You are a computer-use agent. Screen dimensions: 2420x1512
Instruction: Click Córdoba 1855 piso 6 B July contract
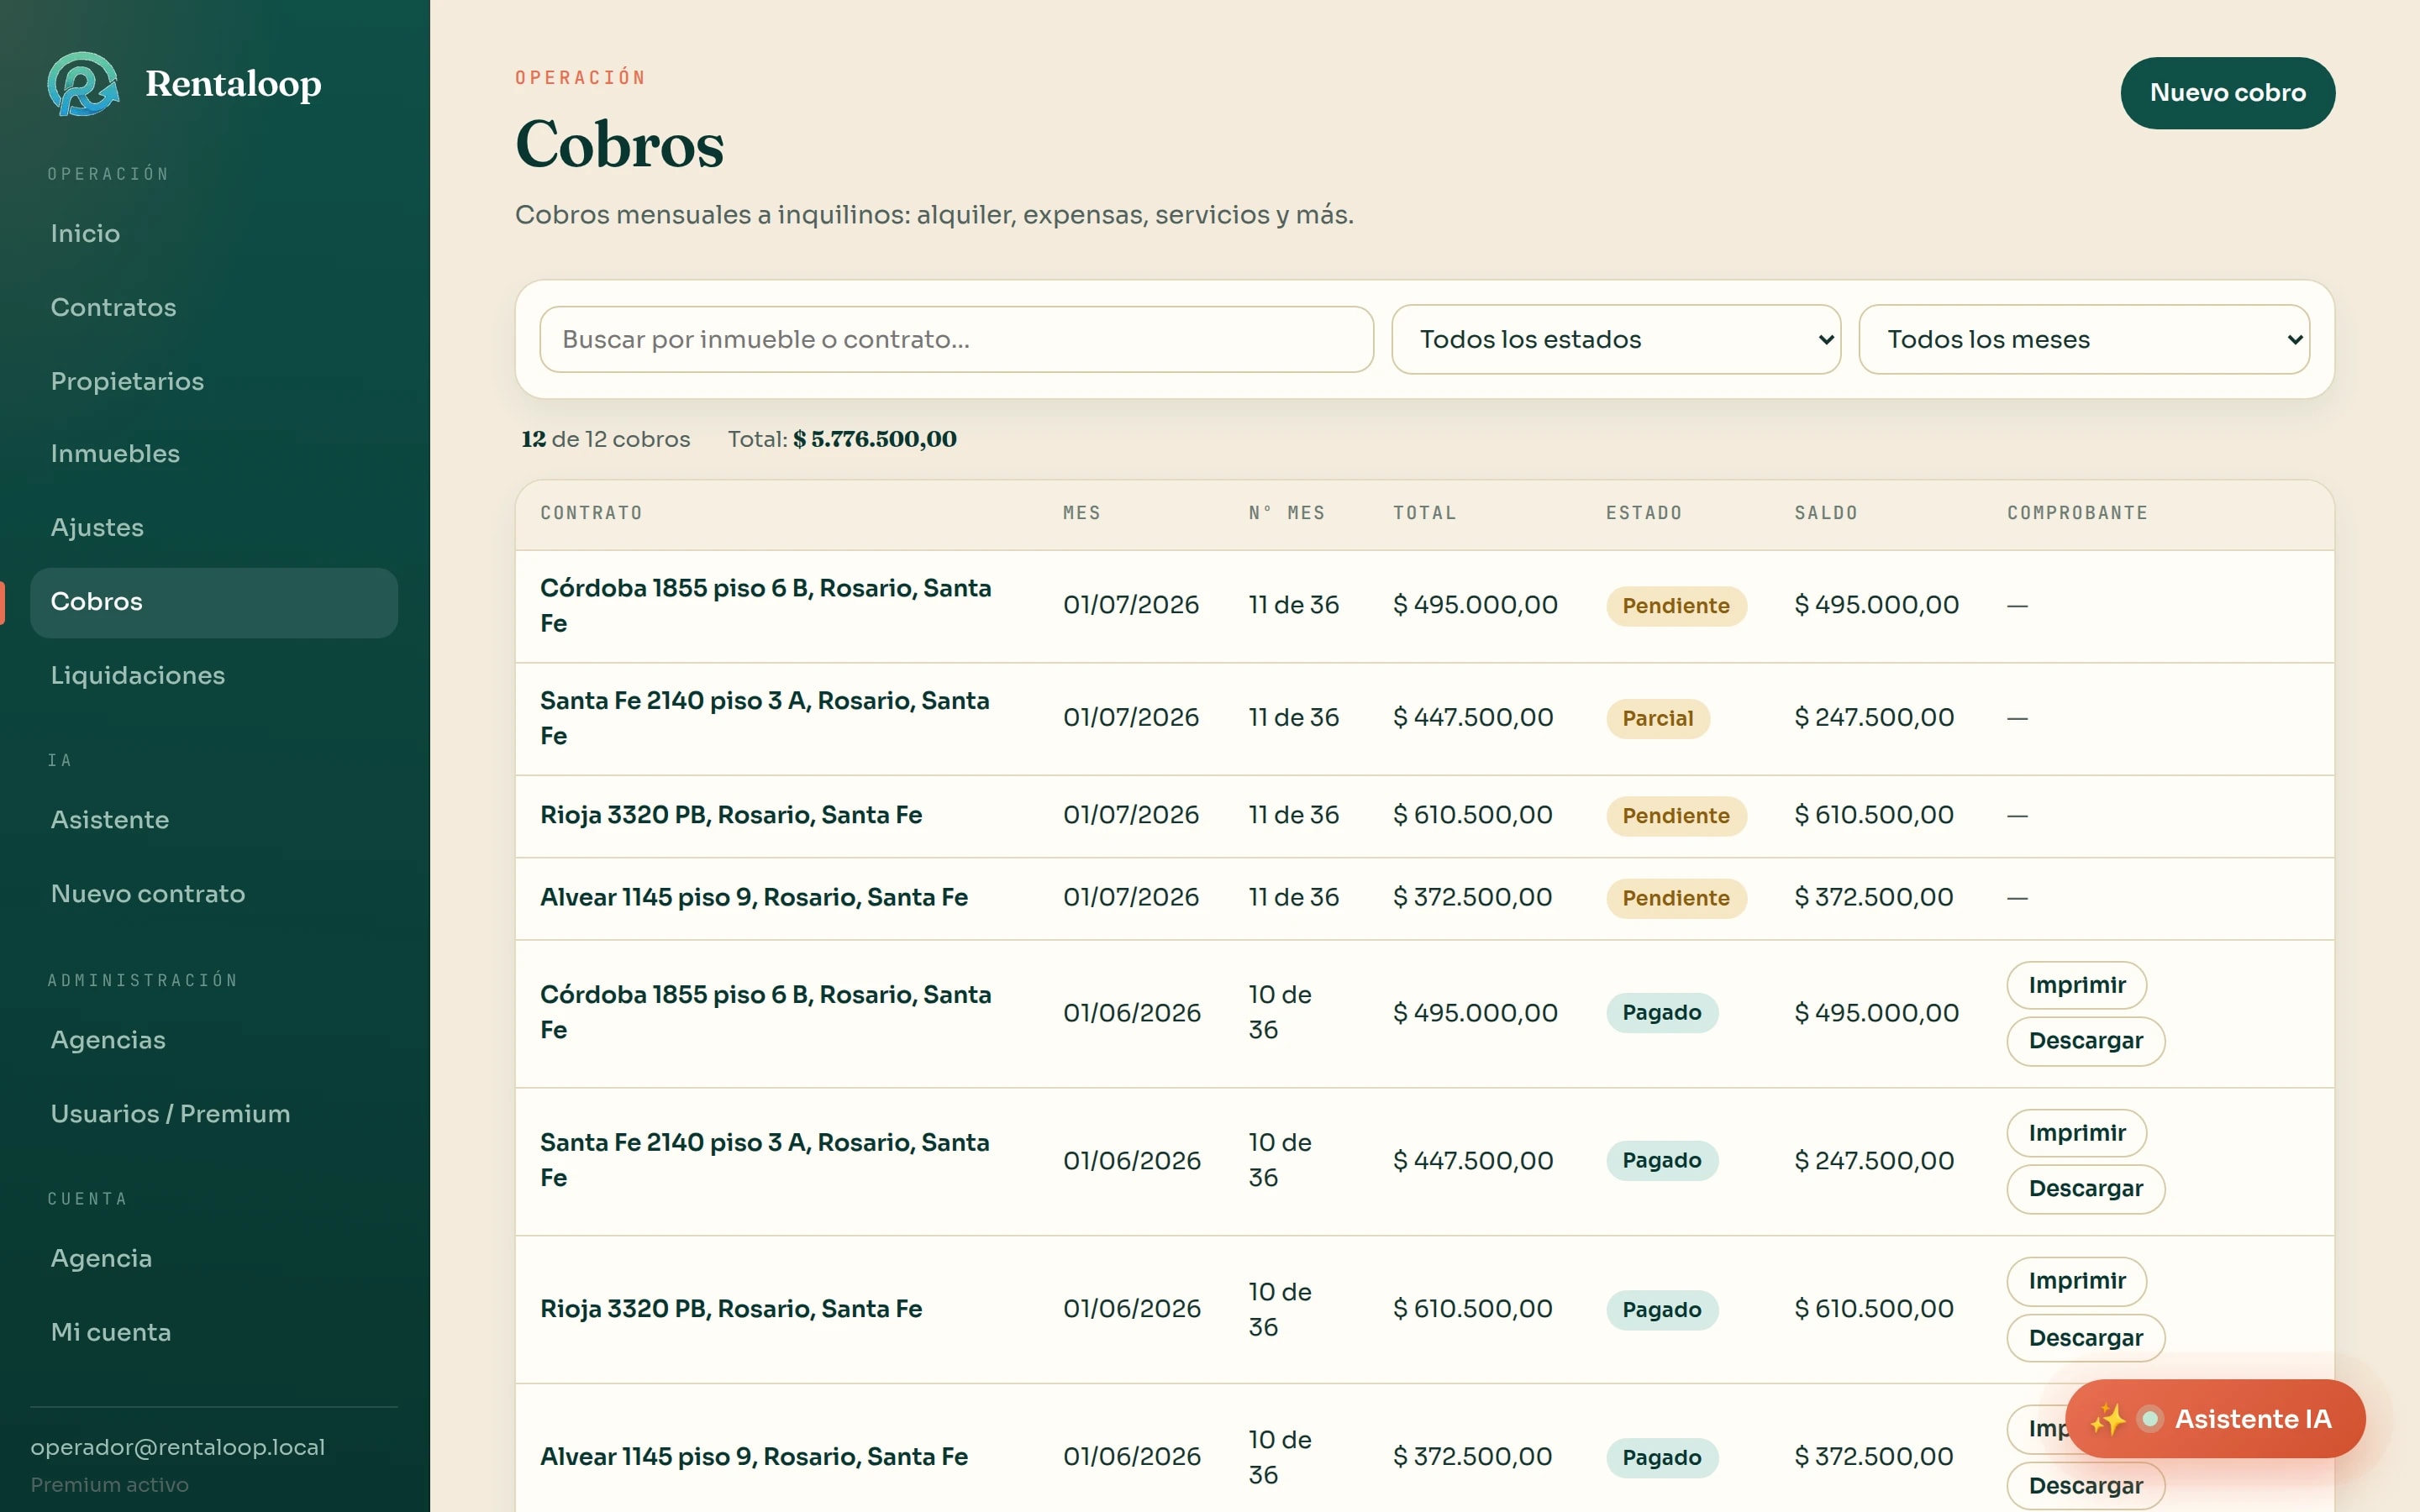point(765,606)
